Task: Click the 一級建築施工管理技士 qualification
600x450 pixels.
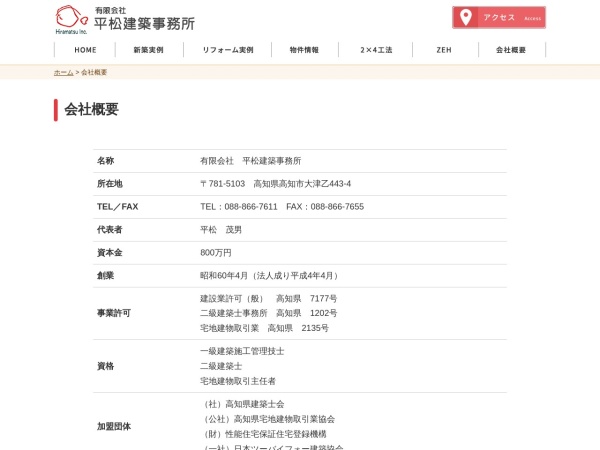Action: click(x=242, y=351)
